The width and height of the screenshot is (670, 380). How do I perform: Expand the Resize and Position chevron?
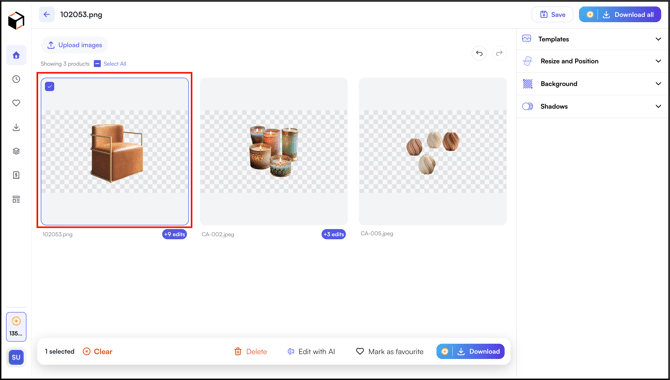point(658,61)
